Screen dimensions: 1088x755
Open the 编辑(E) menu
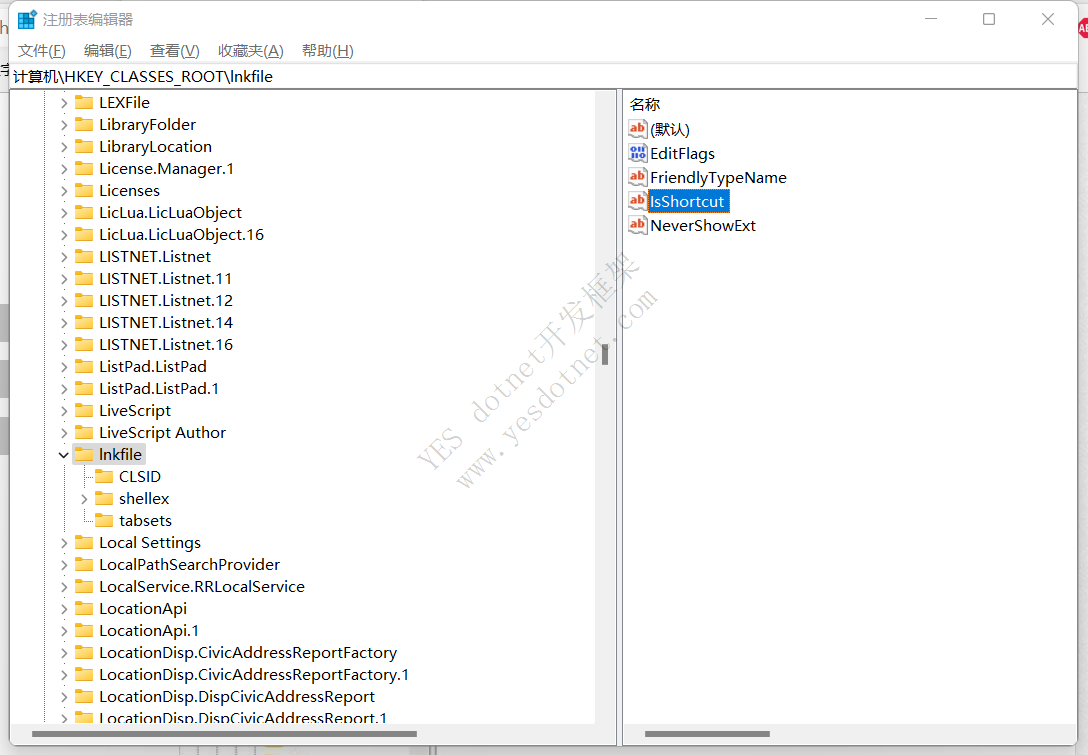[x=108, y=51]
